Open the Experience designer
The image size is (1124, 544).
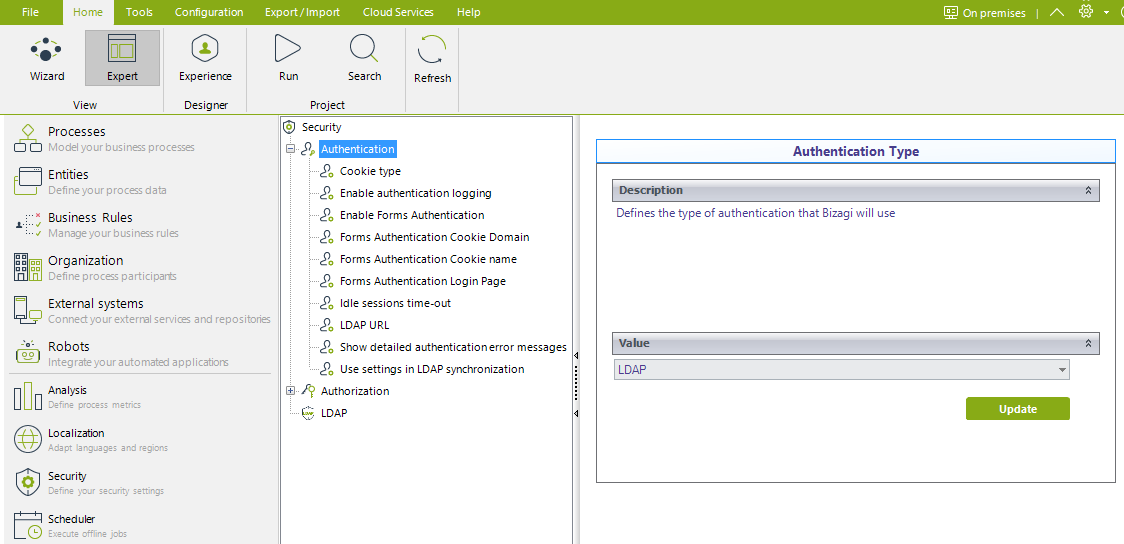tap(205, 59)
